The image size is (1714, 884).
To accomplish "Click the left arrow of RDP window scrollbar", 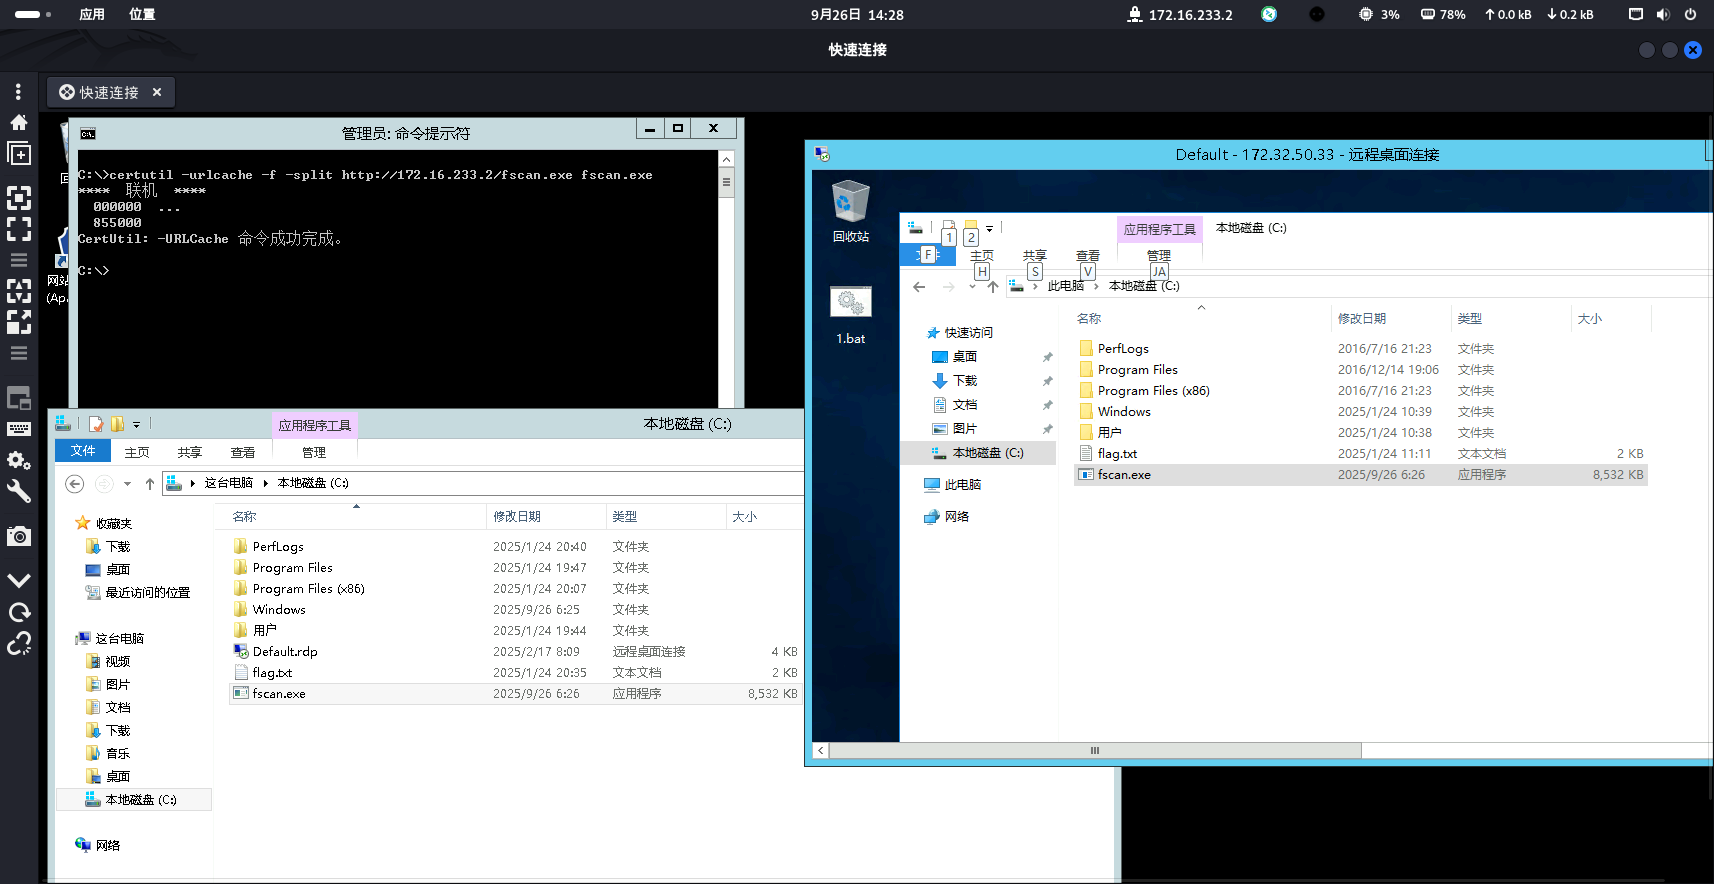I will coord(821,750).
